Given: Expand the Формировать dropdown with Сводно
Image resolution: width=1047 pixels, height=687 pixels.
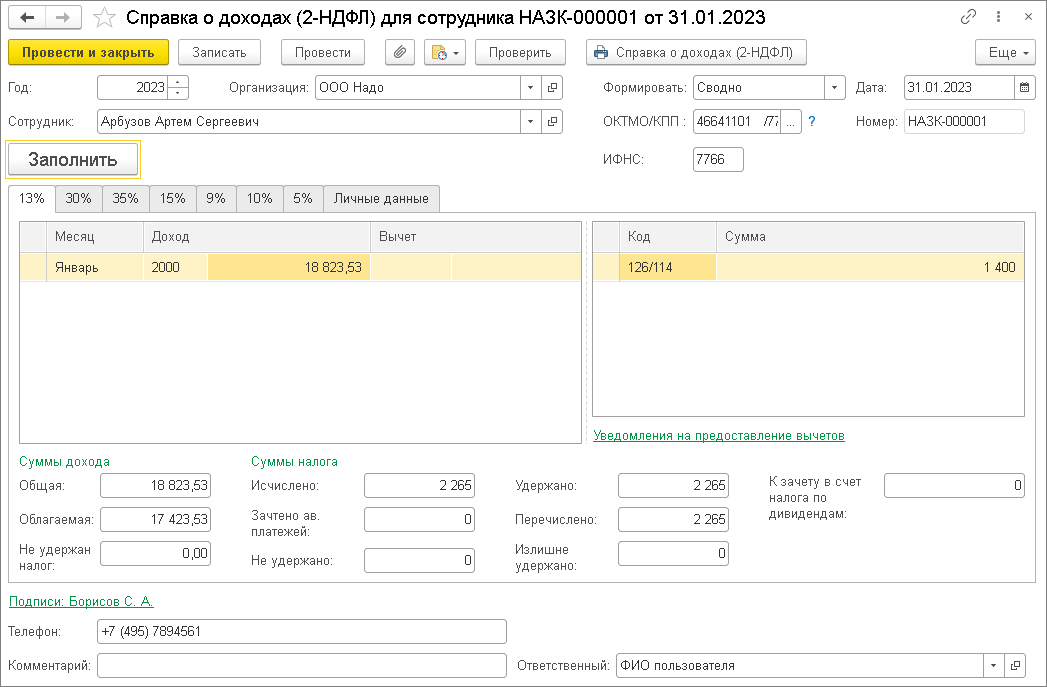Looking at the screenshot, I should coord(835,87).
